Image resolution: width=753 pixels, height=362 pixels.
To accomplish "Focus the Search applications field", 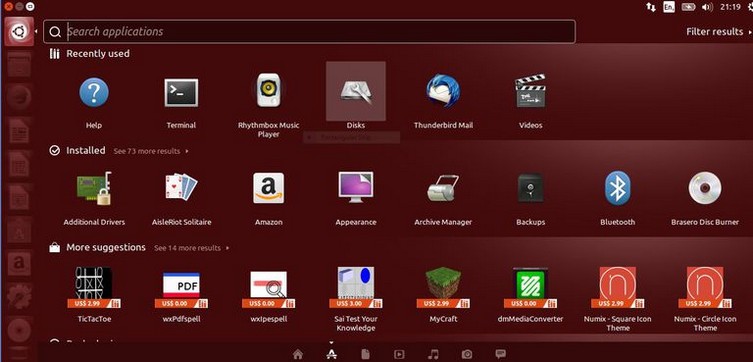I will 309,32.
